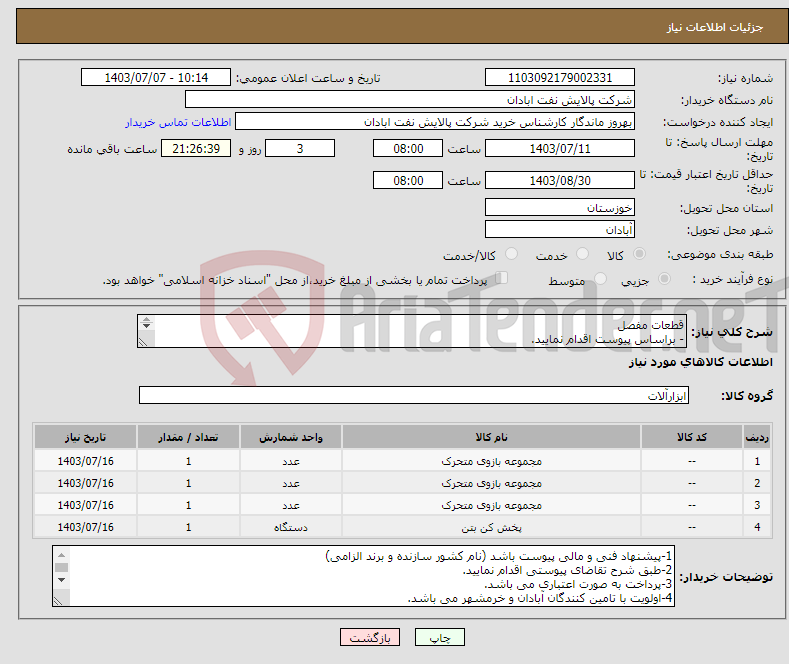Click row 2 item name مجموعه بازوی متحرک
Viewport: 789px width, 664px height.
pyautogui.click(x=491, y=483)
